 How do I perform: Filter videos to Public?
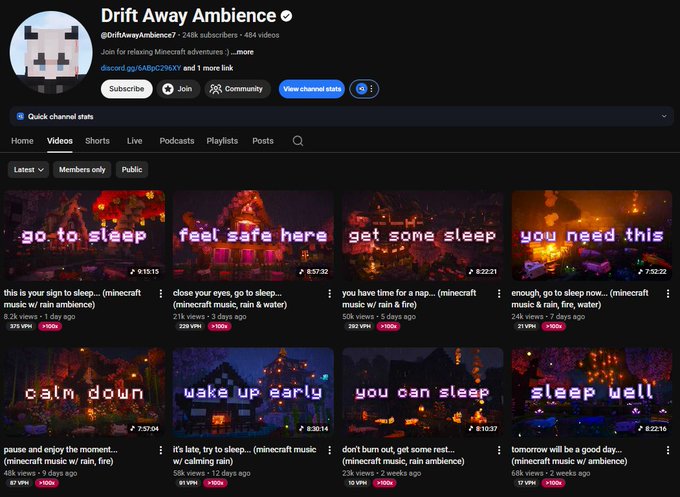[132, 170]
